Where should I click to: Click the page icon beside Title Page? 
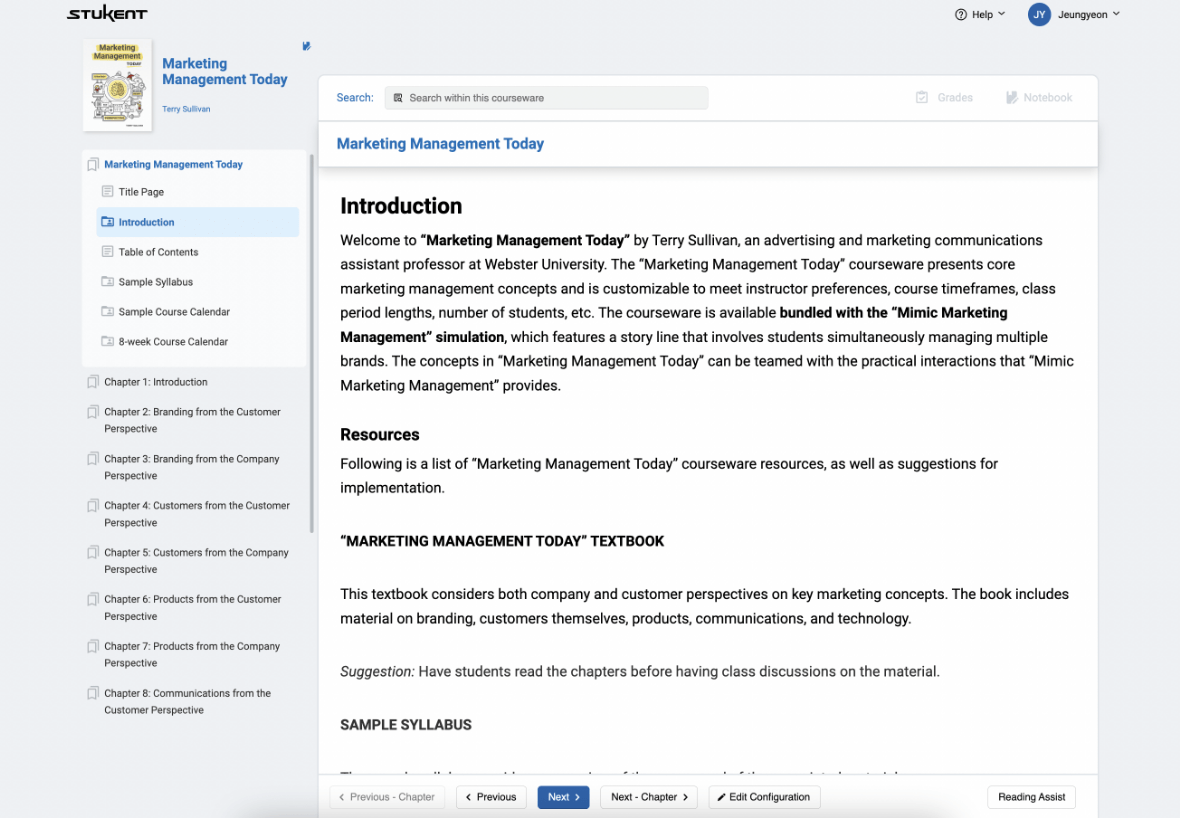(x=108, y=191)
